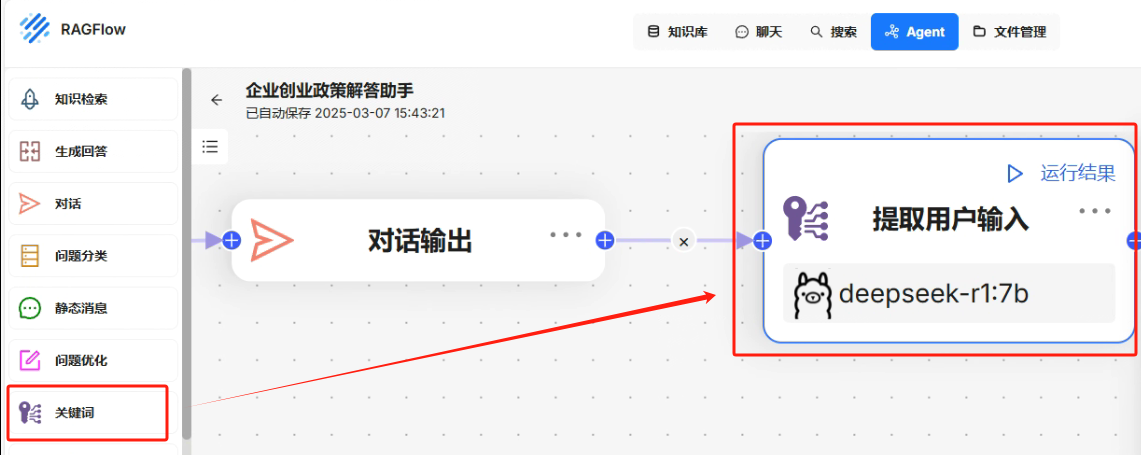Select the 静态消息 chat bubble icon
Image resolution: width=1141 pixels, height=455 pixels.
[30, 308]
